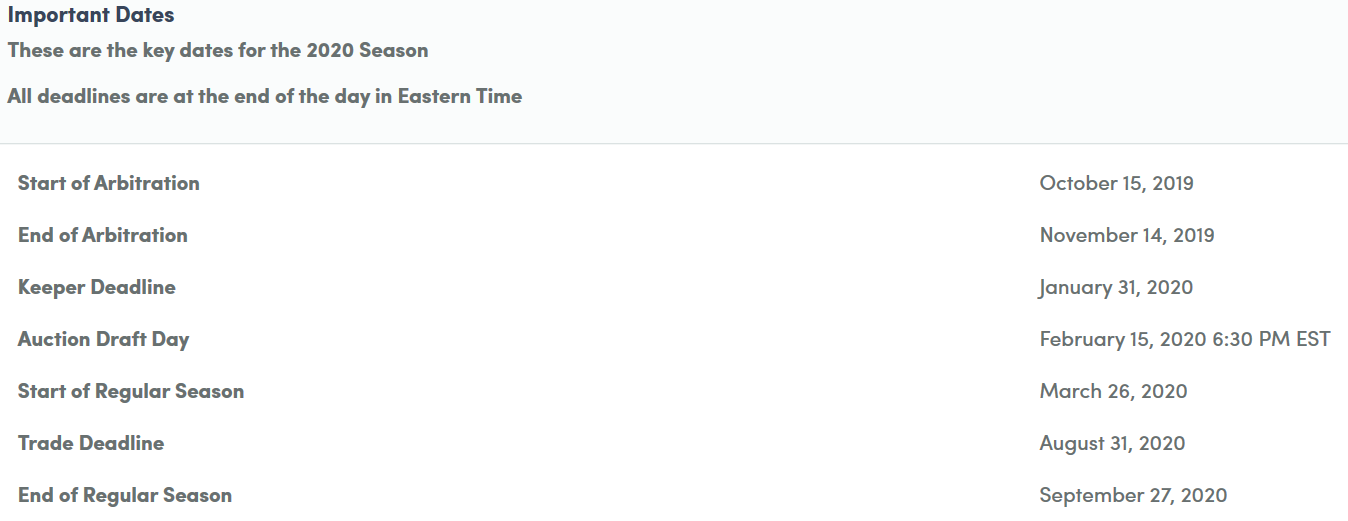Click February 15, 2020 6:30 PM EST
The image size is (1348, 521).
(1185, 339)
